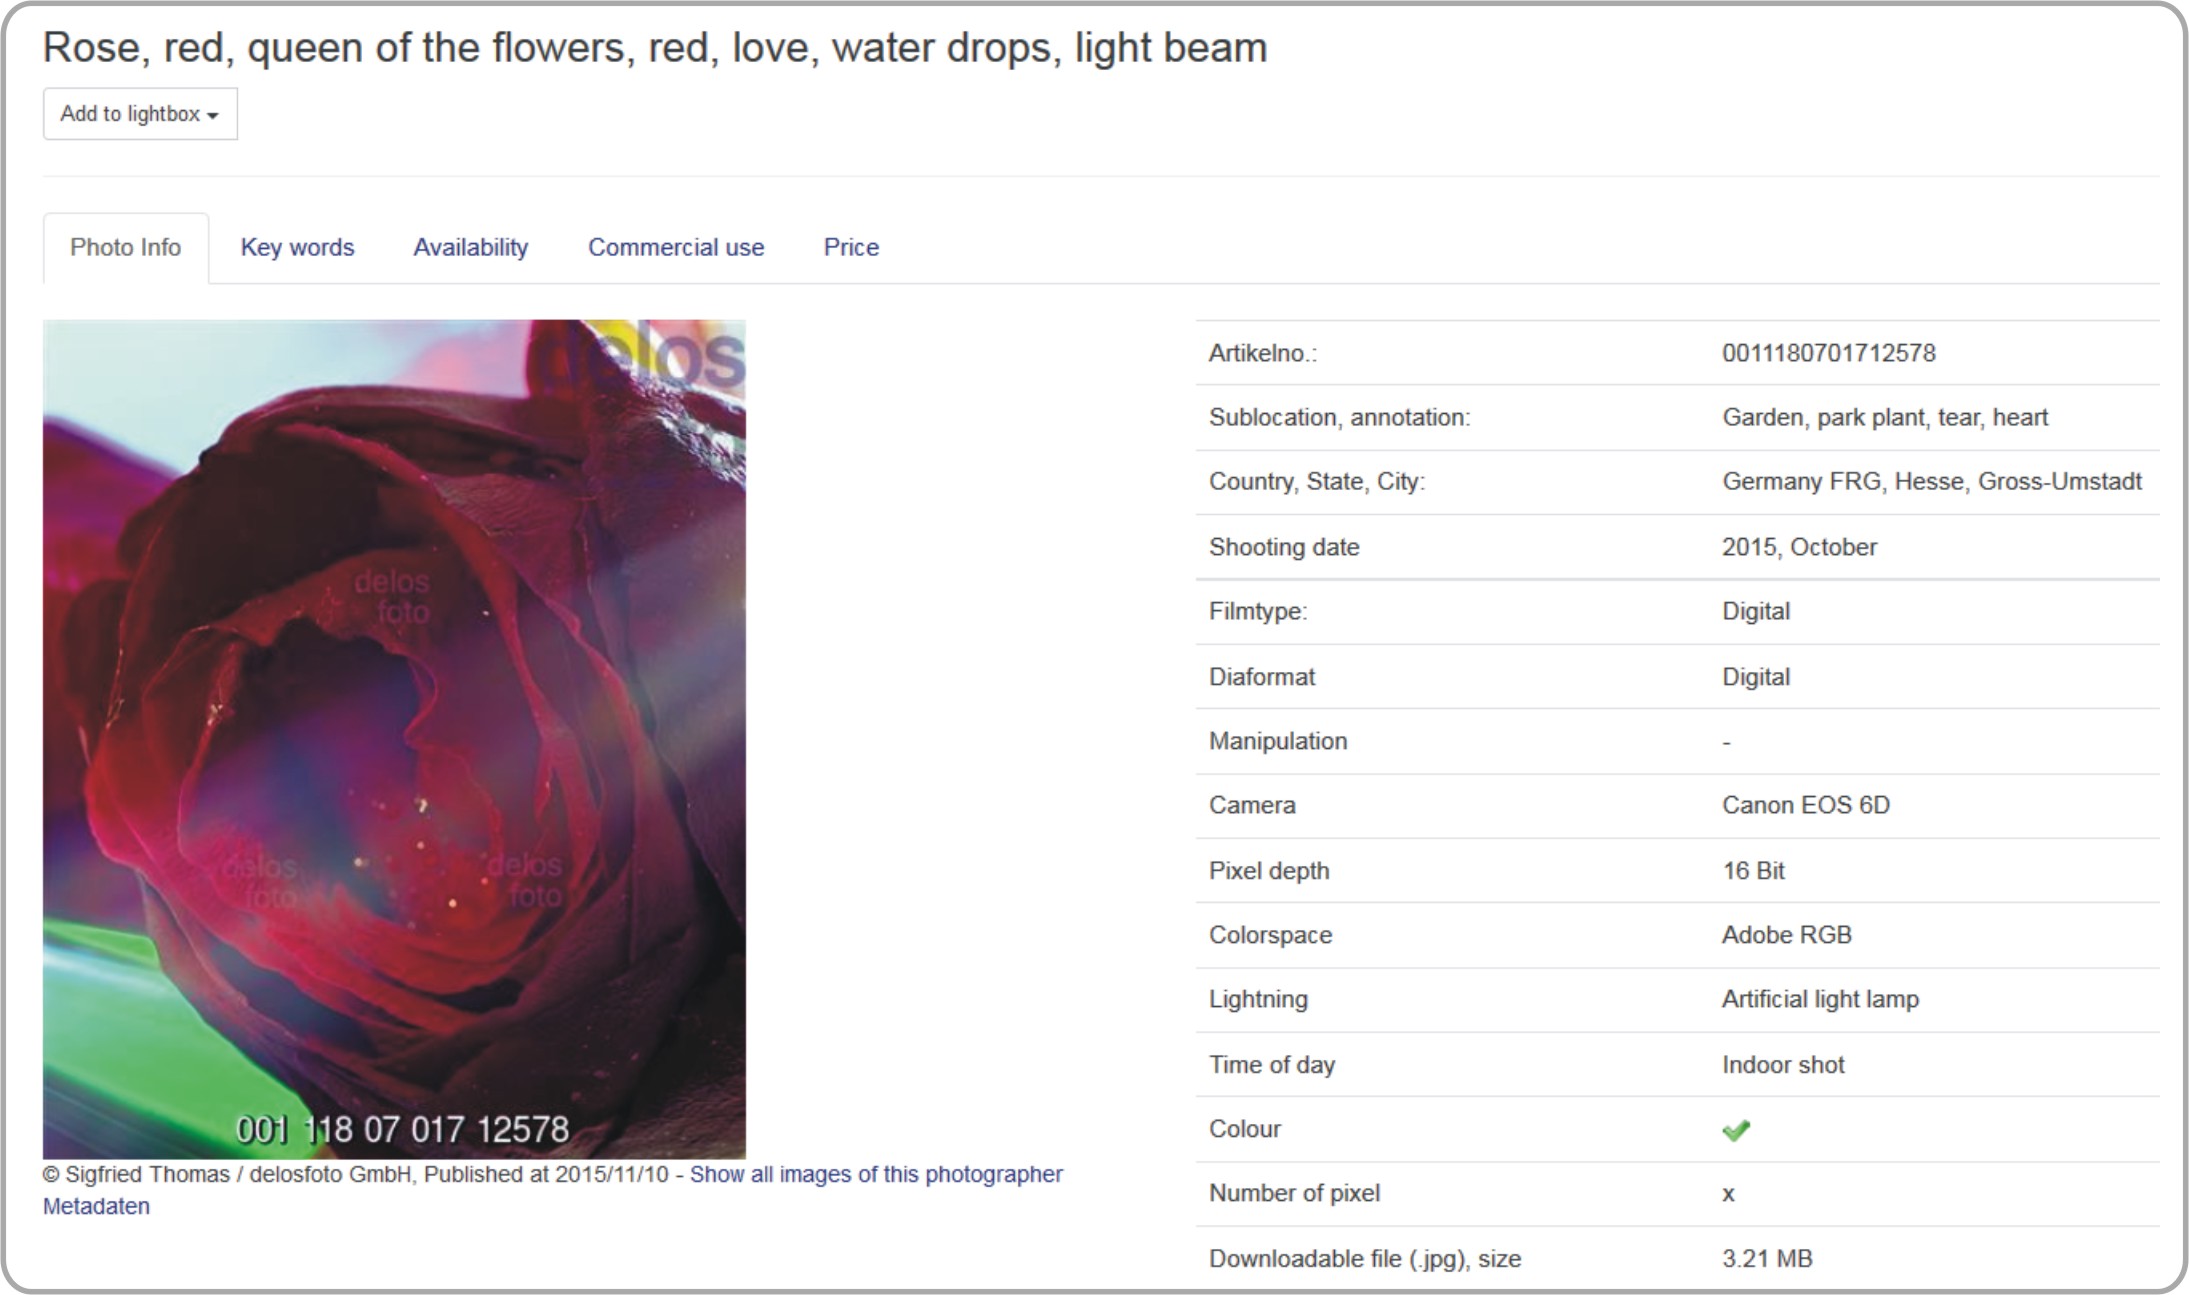Image resolution: width=2189 pixels, height=1295 pixels.
Task: Click the Adobe RGB colorspace value
Action: (1787, 935)
